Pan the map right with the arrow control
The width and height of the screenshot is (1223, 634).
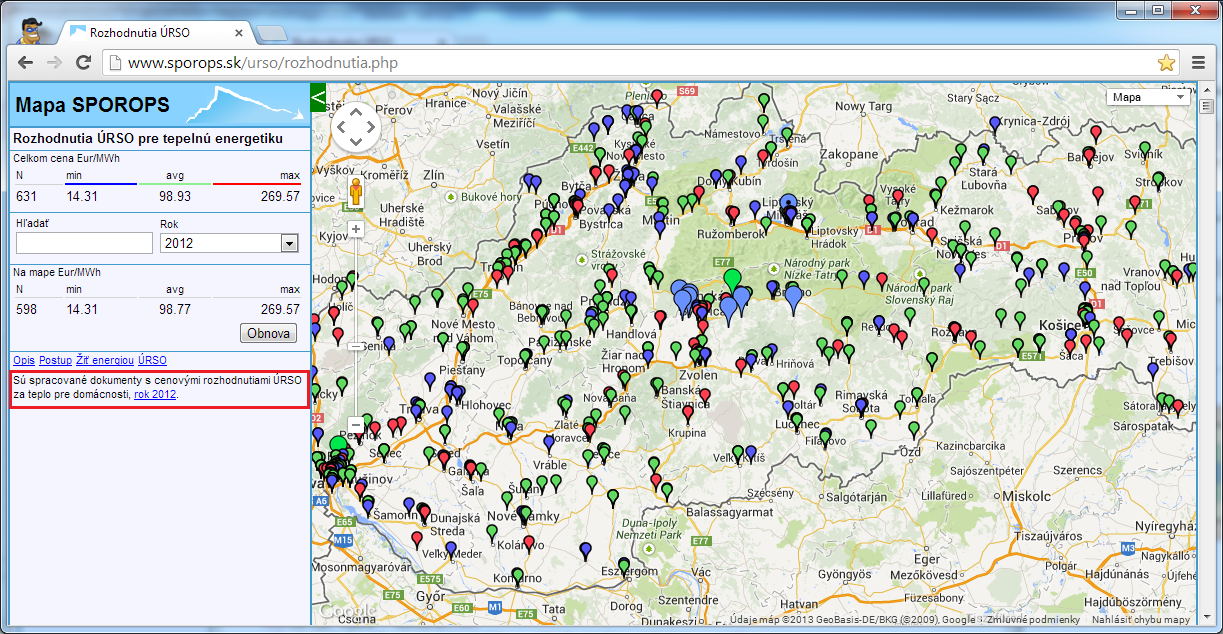tap(372, 126)
